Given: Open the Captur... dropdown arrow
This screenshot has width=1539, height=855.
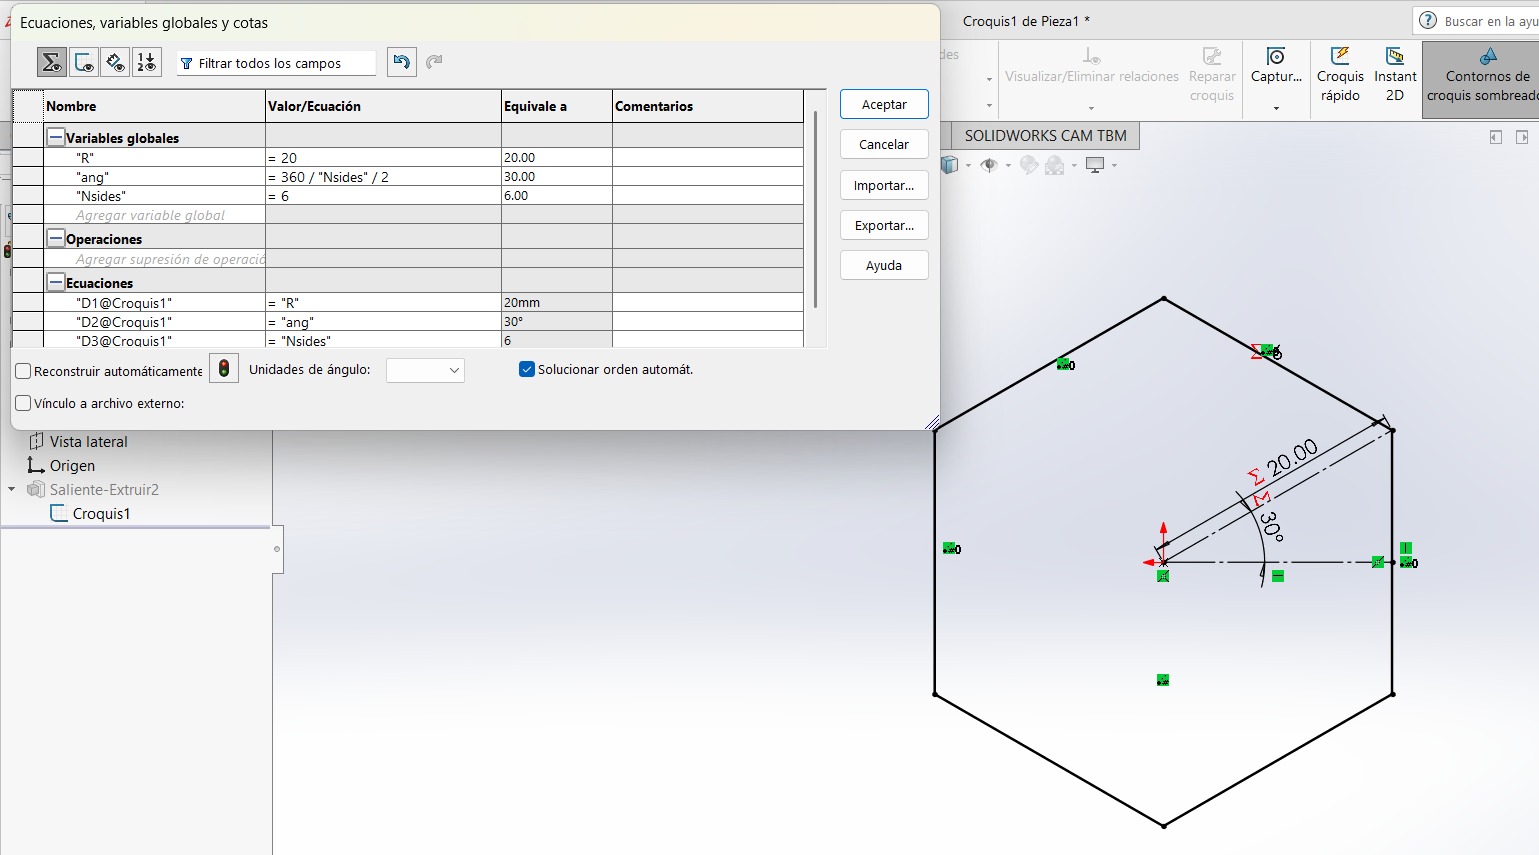Looking at the screenshot, I should [x=1276, y=107].
